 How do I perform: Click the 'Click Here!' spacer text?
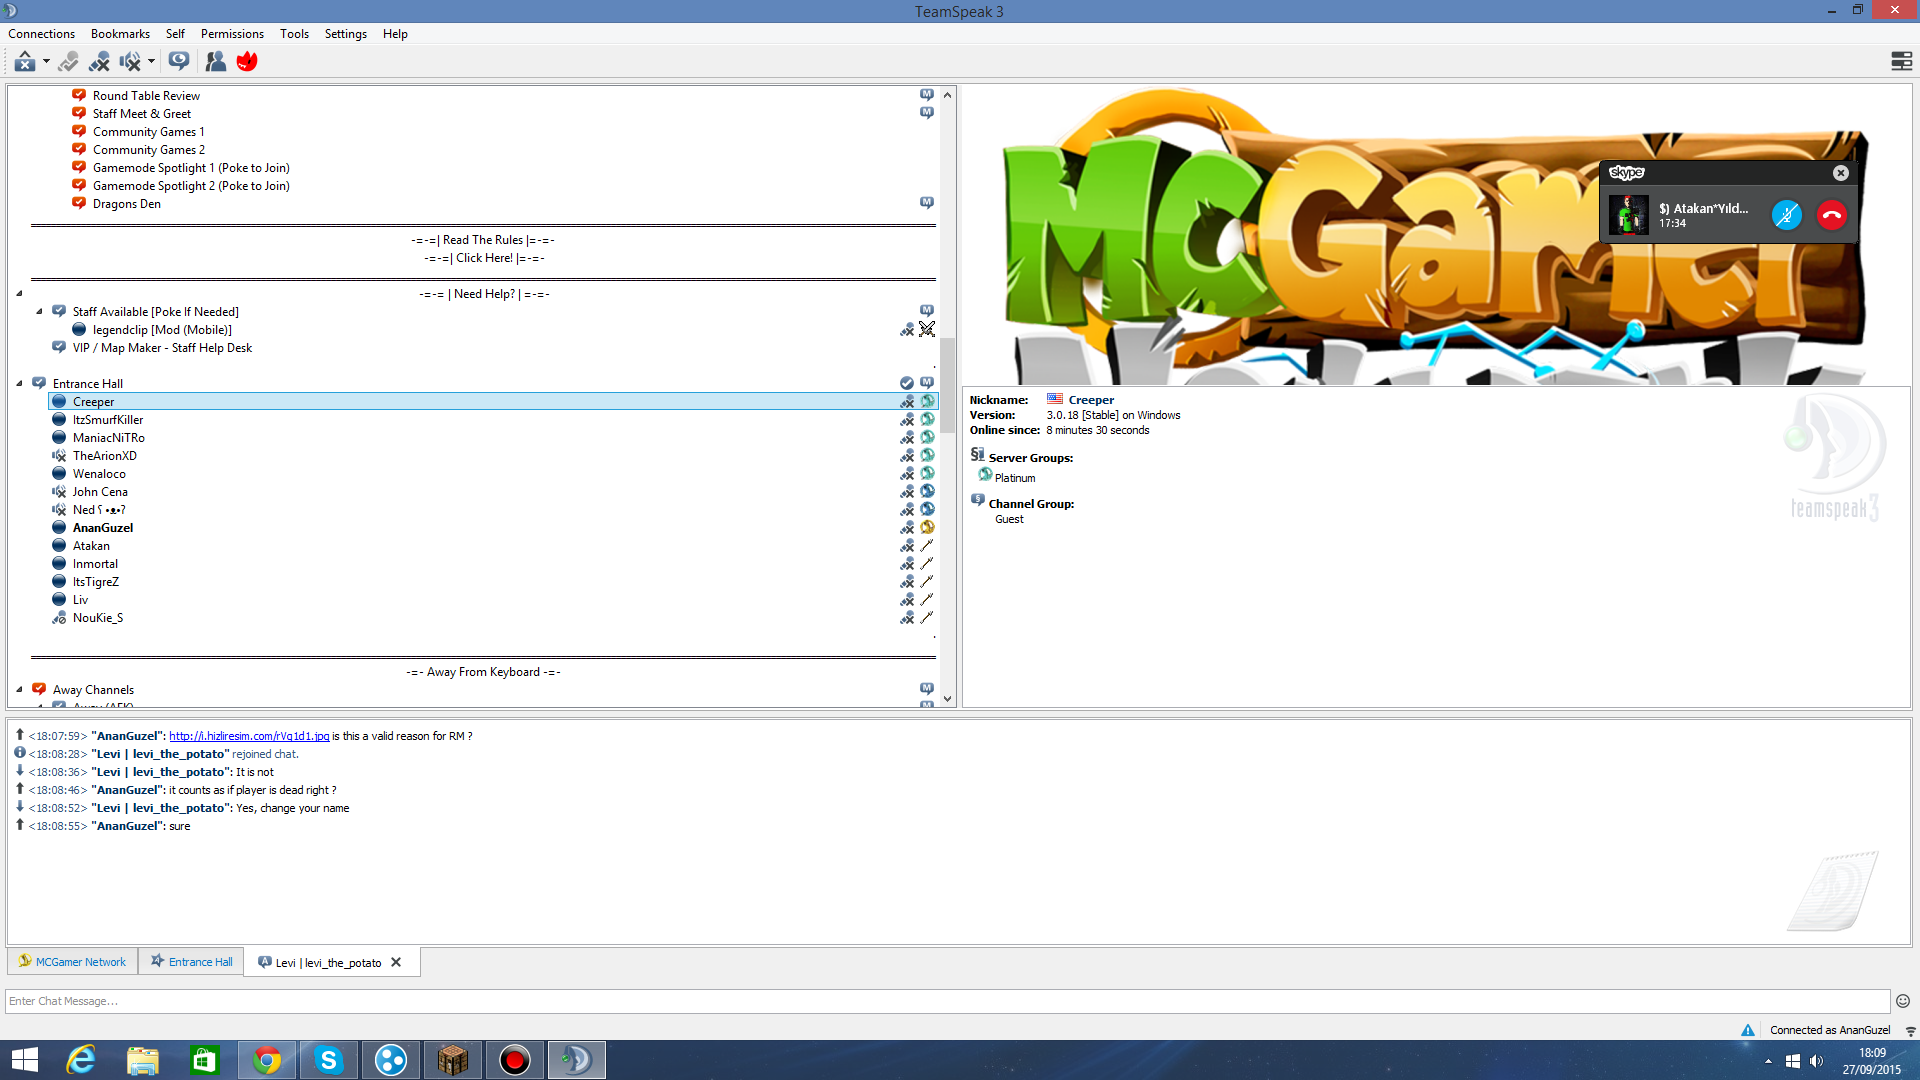484,258
